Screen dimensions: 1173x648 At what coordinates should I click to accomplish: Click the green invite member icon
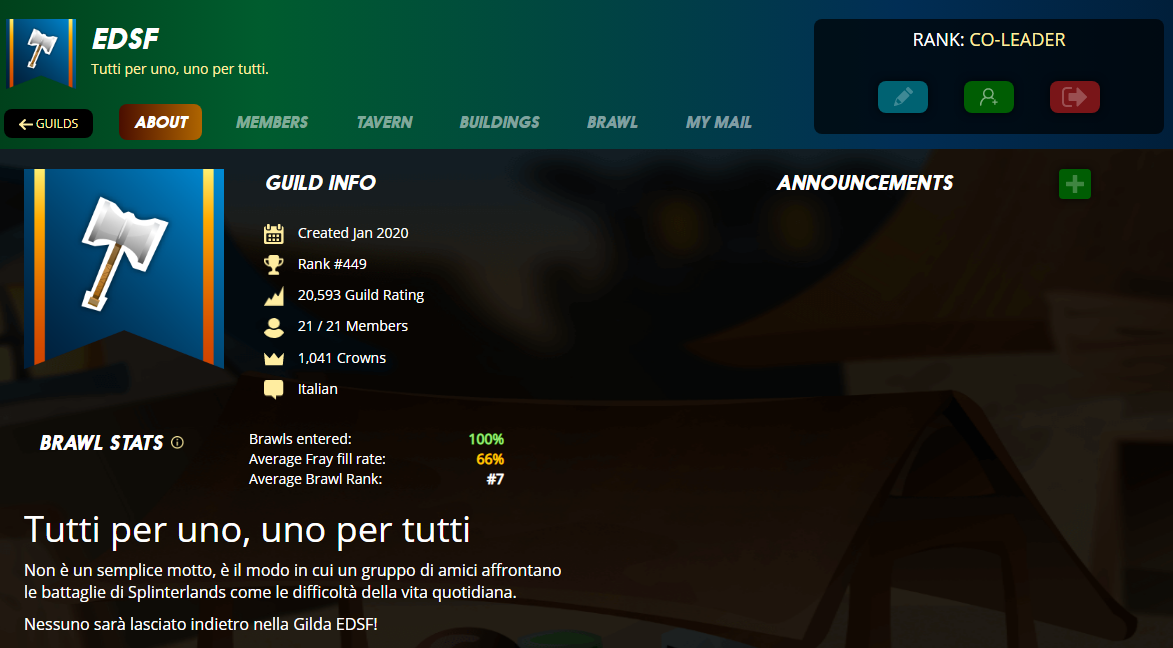(989, 97)
